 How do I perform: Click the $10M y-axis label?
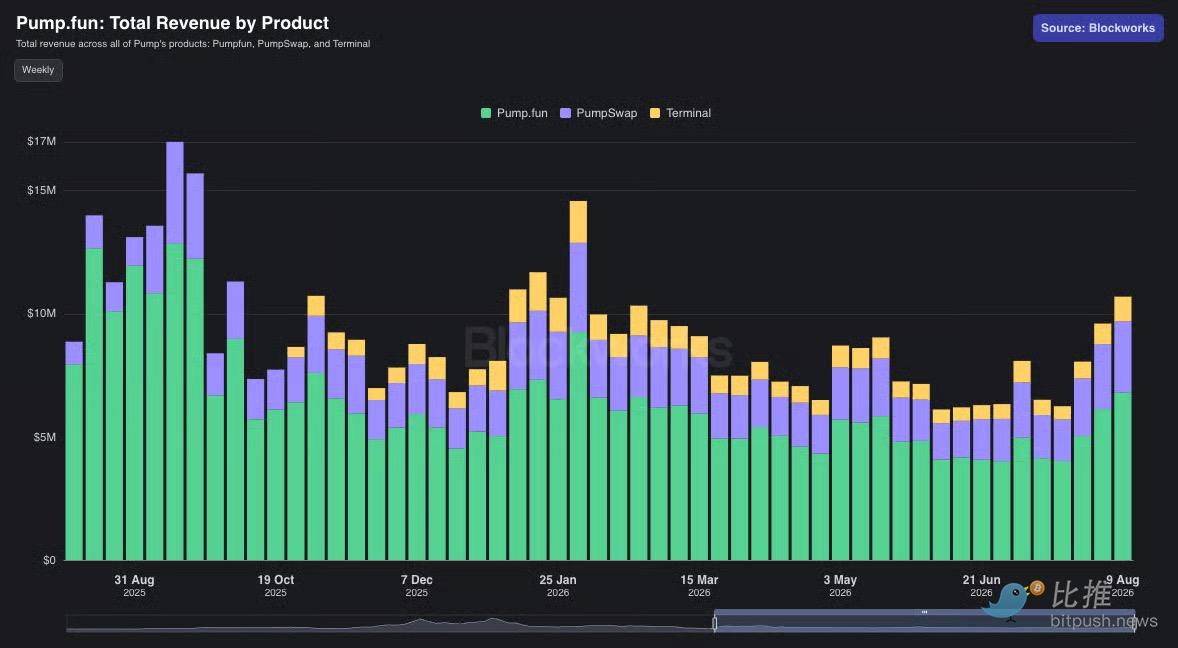tap(41, 313)
